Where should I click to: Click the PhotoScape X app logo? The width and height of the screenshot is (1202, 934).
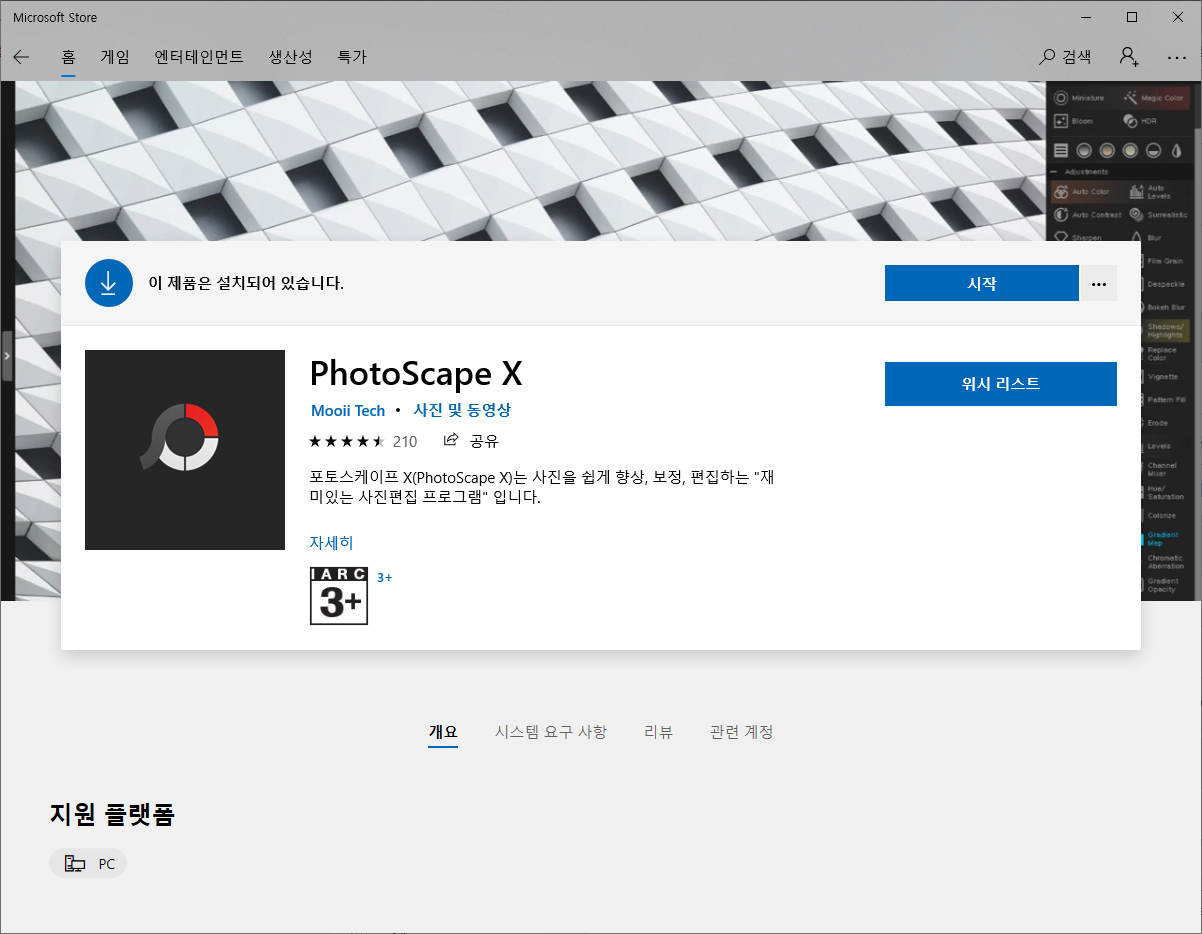click(x=185, y=450)
